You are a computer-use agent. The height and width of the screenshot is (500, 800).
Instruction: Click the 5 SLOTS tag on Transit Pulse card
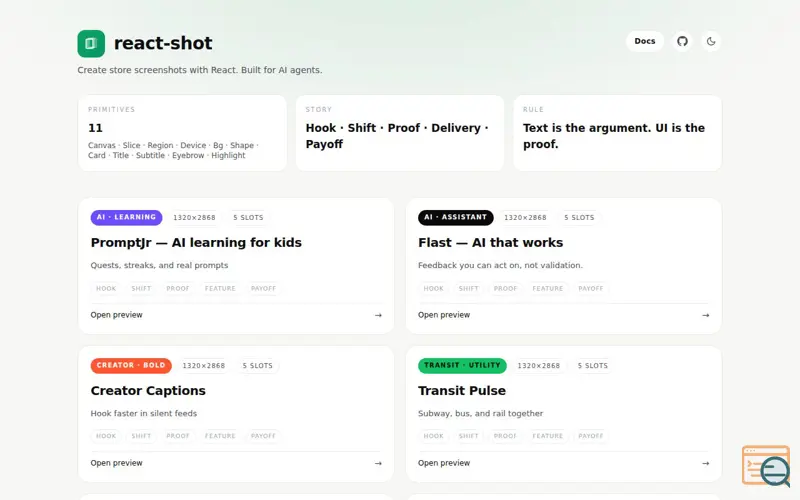592,365
